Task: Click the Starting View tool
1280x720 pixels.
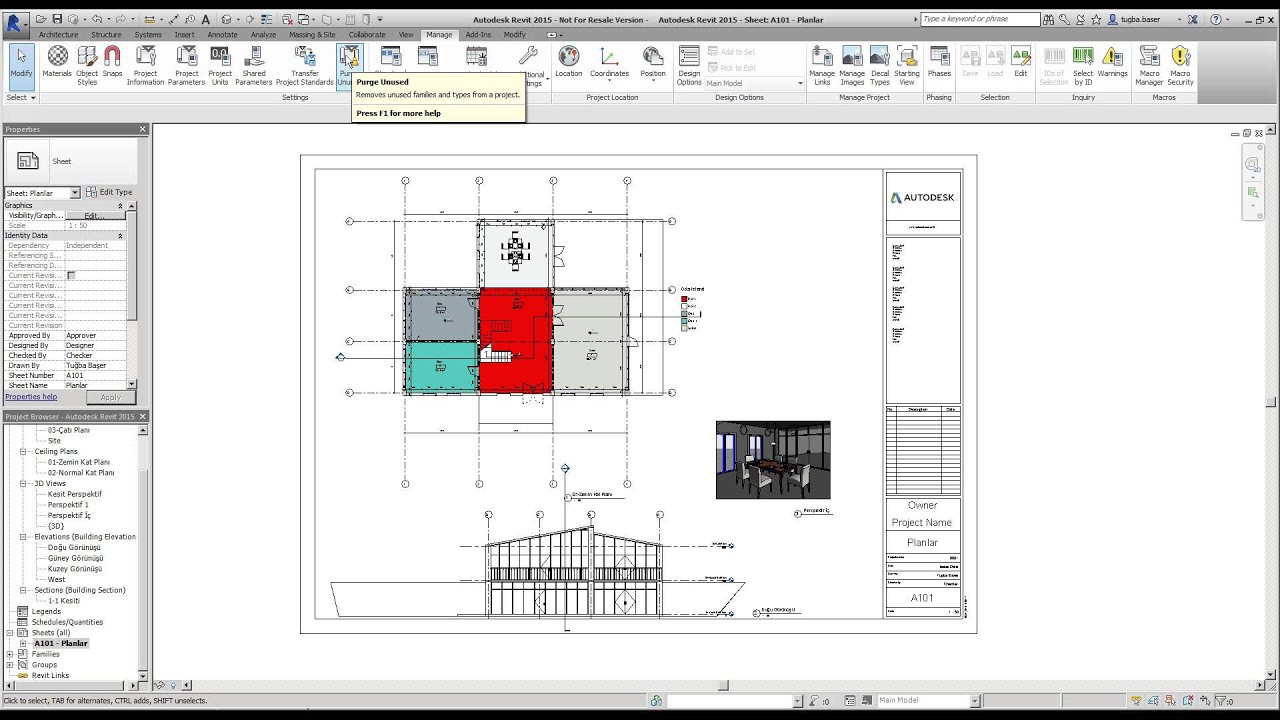Action: (x=907, y=65)
